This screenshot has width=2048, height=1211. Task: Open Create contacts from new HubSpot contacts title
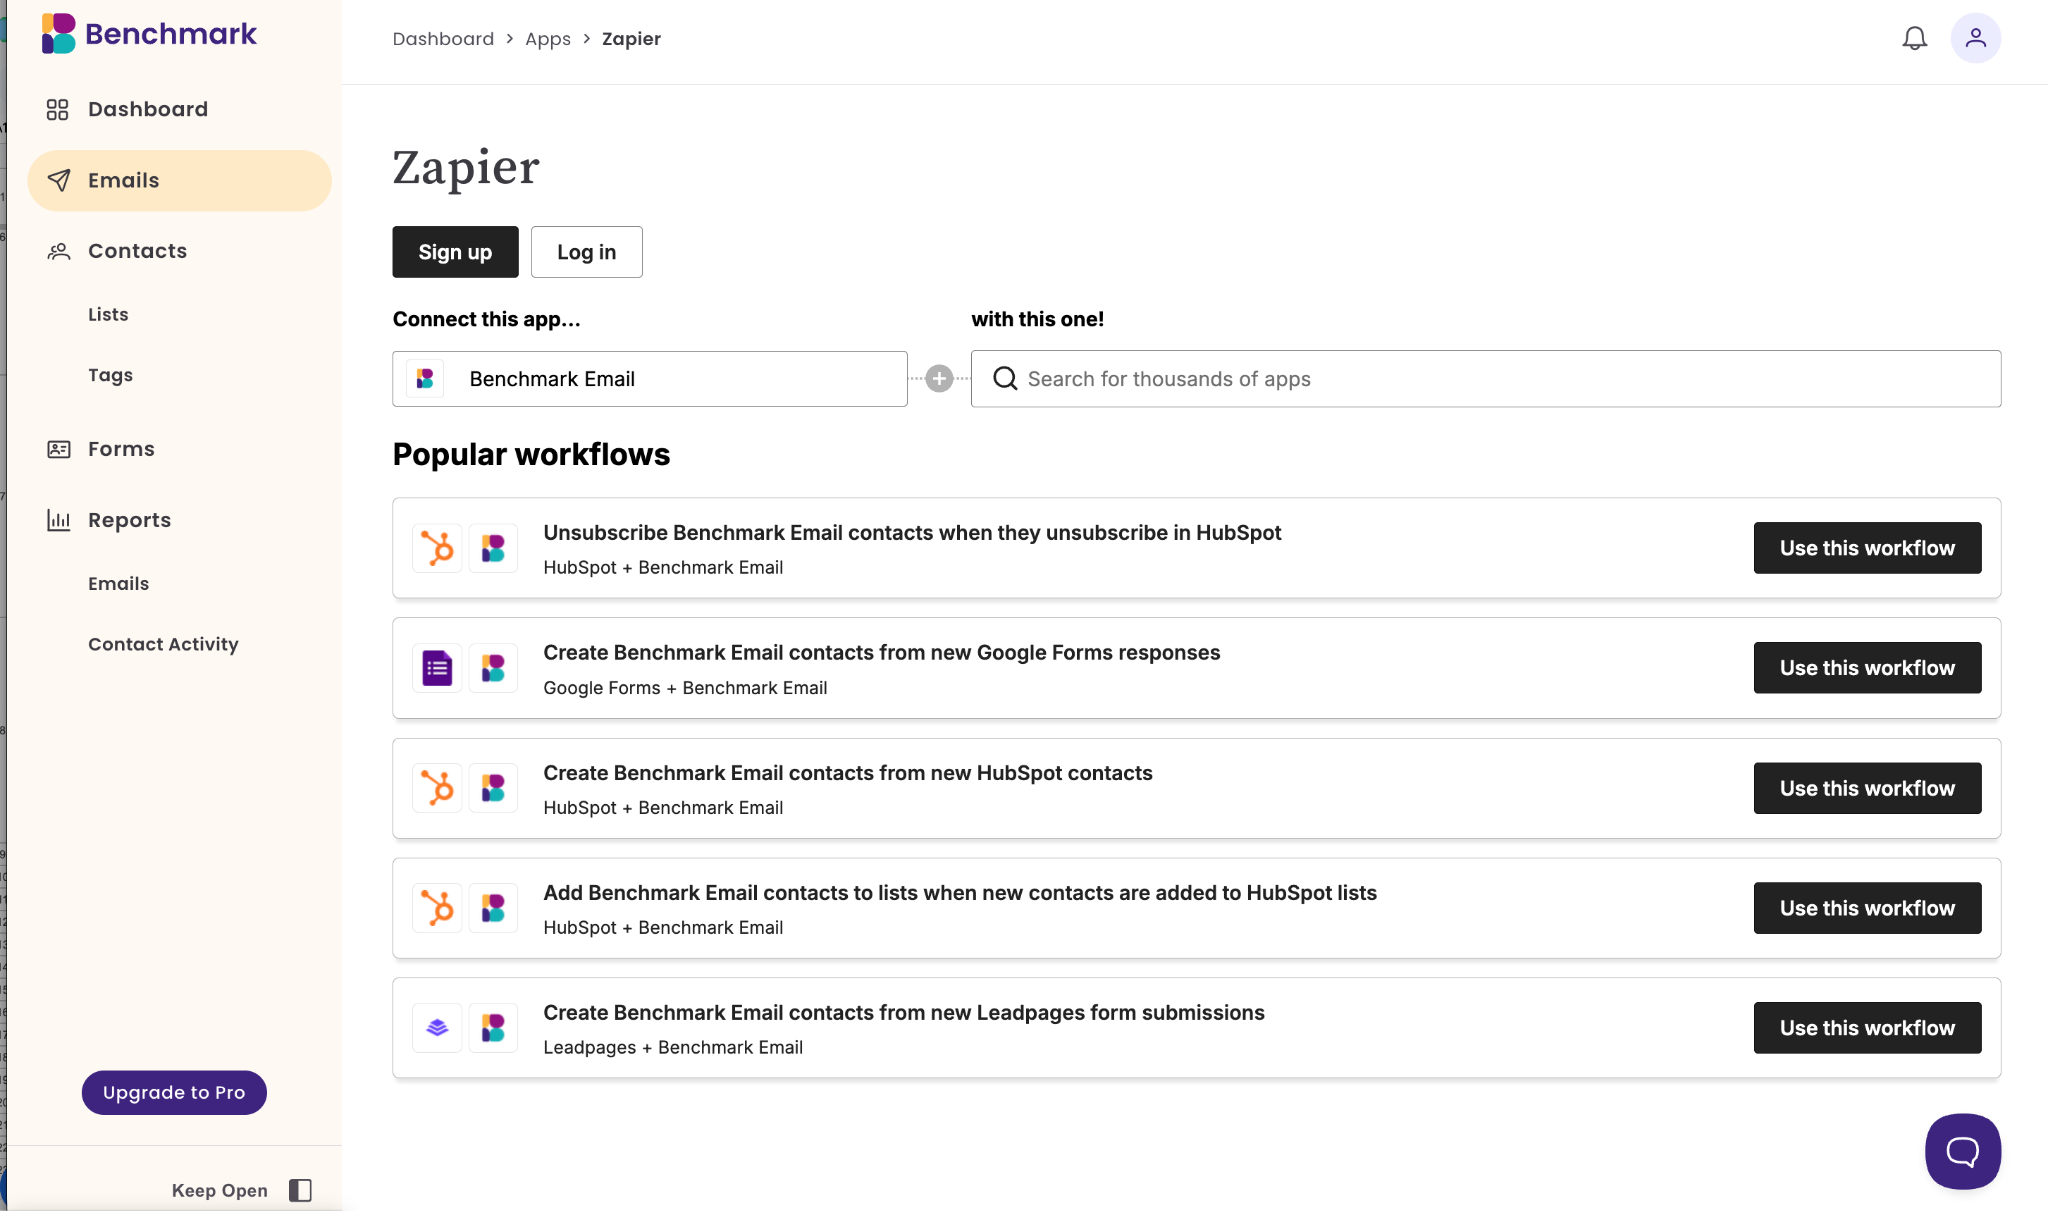pos(848,773)
